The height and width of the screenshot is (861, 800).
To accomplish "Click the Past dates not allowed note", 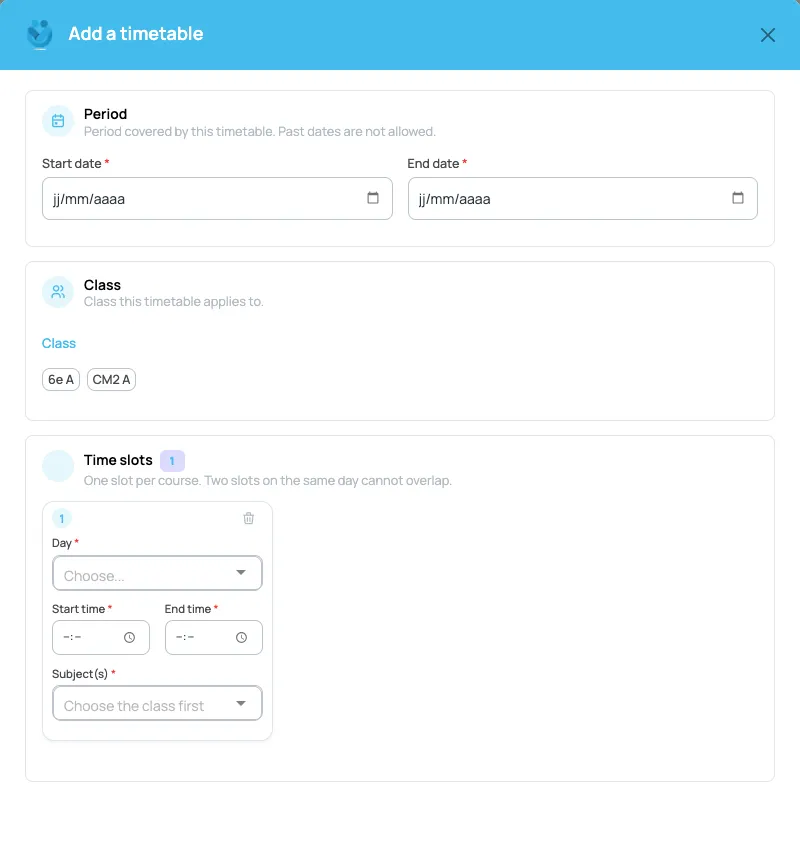I will (x=357, y=132).
